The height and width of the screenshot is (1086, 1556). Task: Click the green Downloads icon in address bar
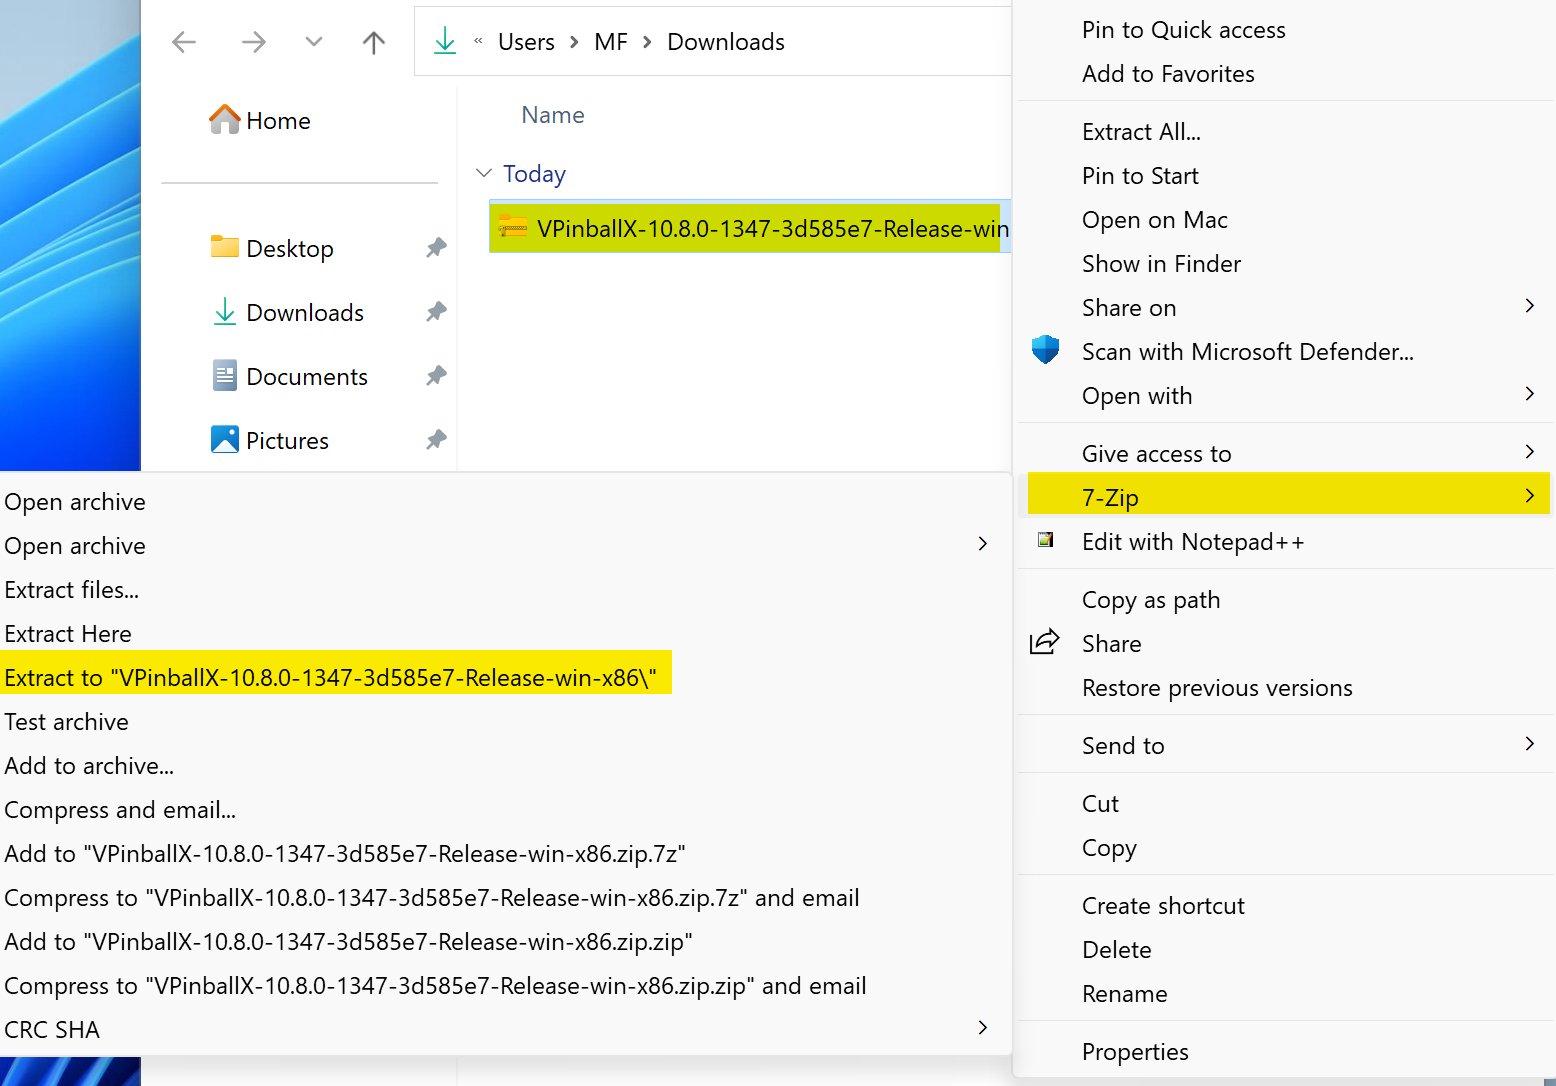pos(443,41)
